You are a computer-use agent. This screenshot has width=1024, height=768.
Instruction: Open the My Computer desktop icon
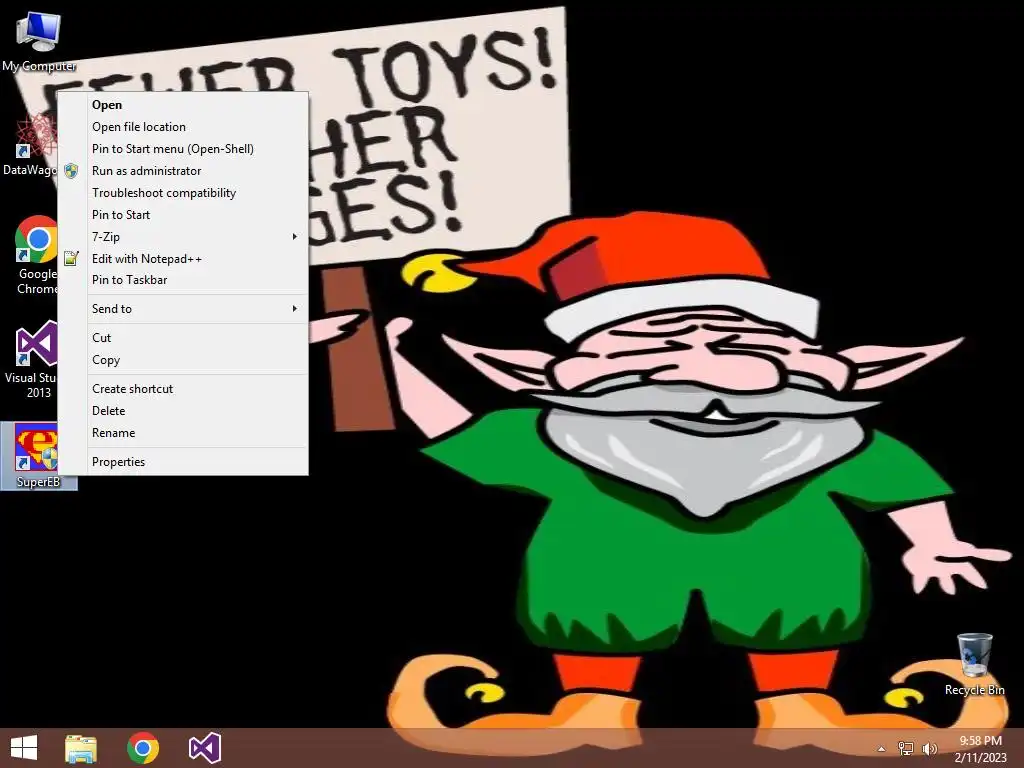point(39,40)
